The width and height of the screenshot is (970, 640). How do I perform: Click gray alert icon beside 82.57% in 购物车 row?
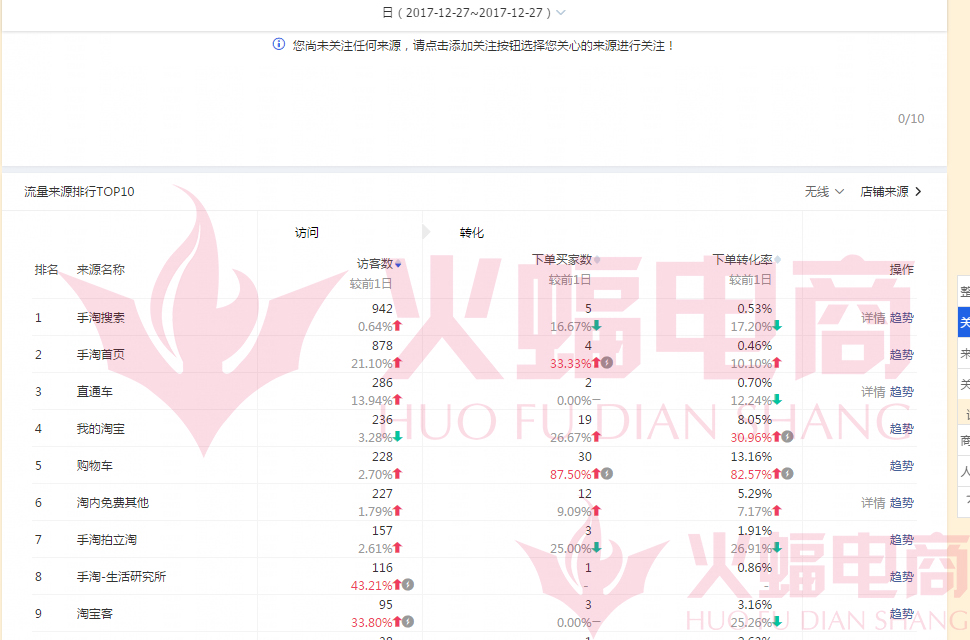click(788, 474)
